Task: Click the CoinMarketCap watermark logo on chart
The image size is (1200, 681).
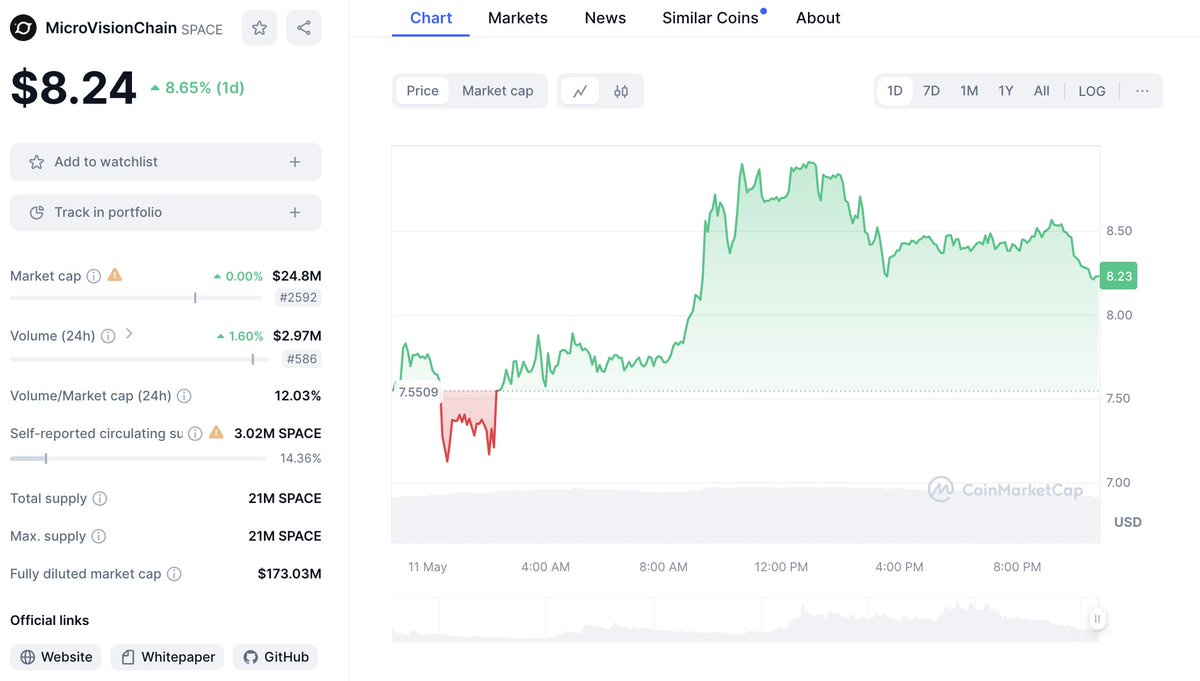Action: 940,490
